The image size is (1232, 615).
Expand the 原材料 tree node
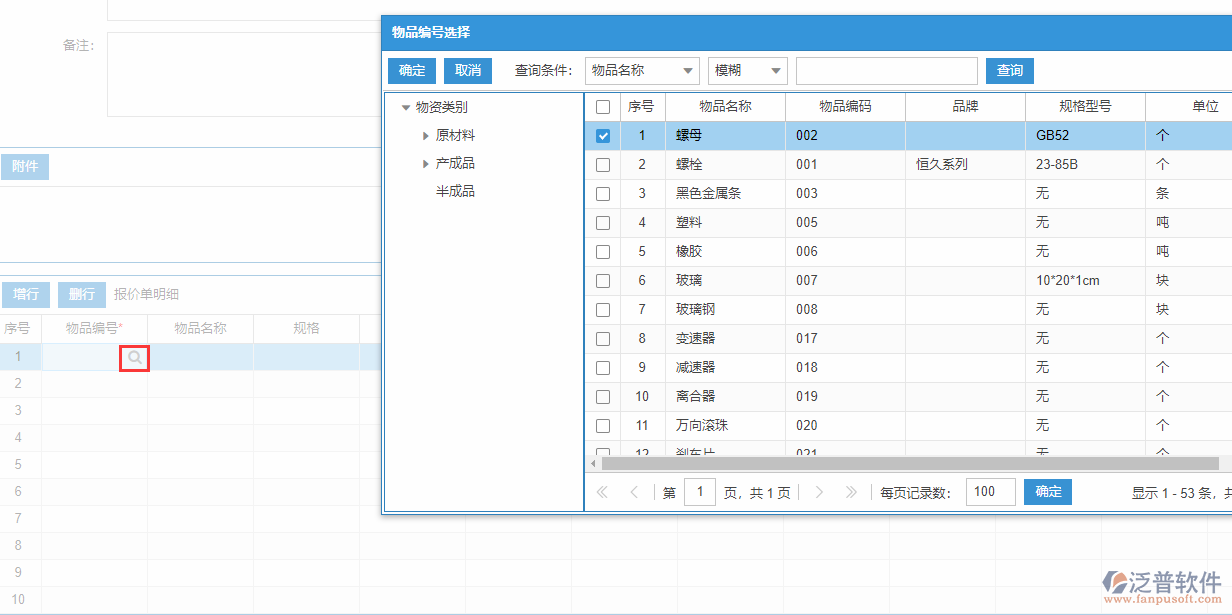(x=426, y=135)
